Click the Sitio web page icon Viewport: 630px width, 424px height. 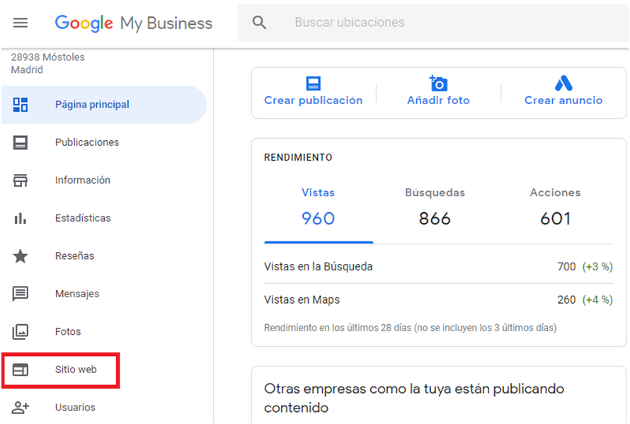pyautogui.click(x=20, y=370)
